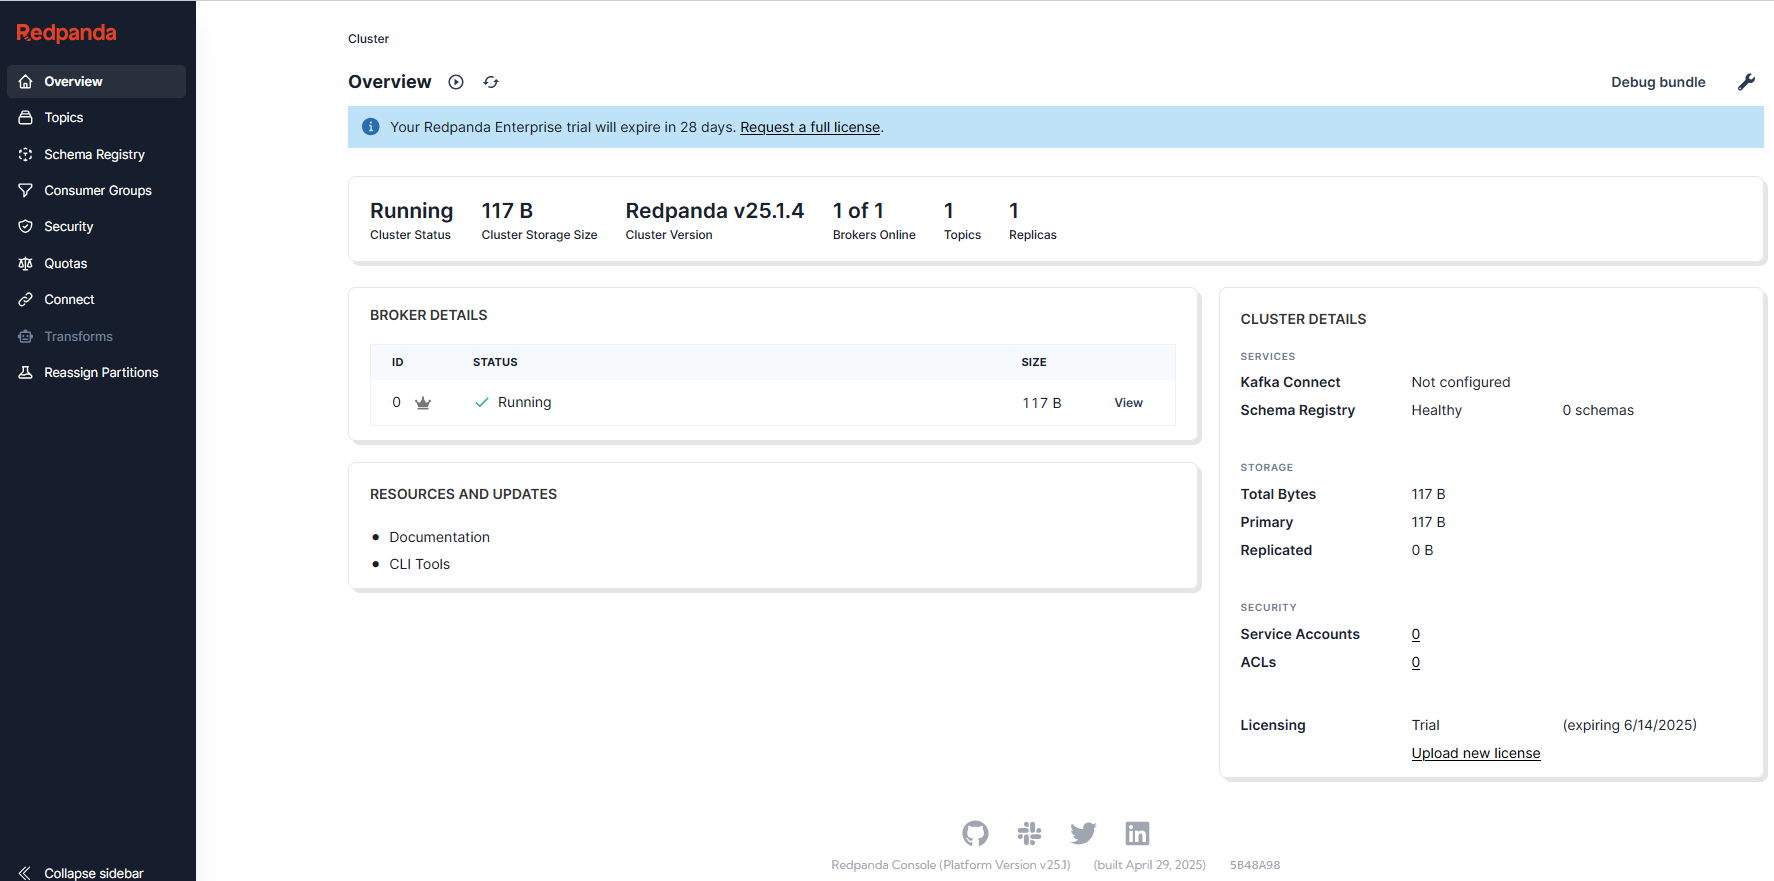Open the GitHub icon in footer
This screenshot has height=881, width=1774.
coord(975,833)
